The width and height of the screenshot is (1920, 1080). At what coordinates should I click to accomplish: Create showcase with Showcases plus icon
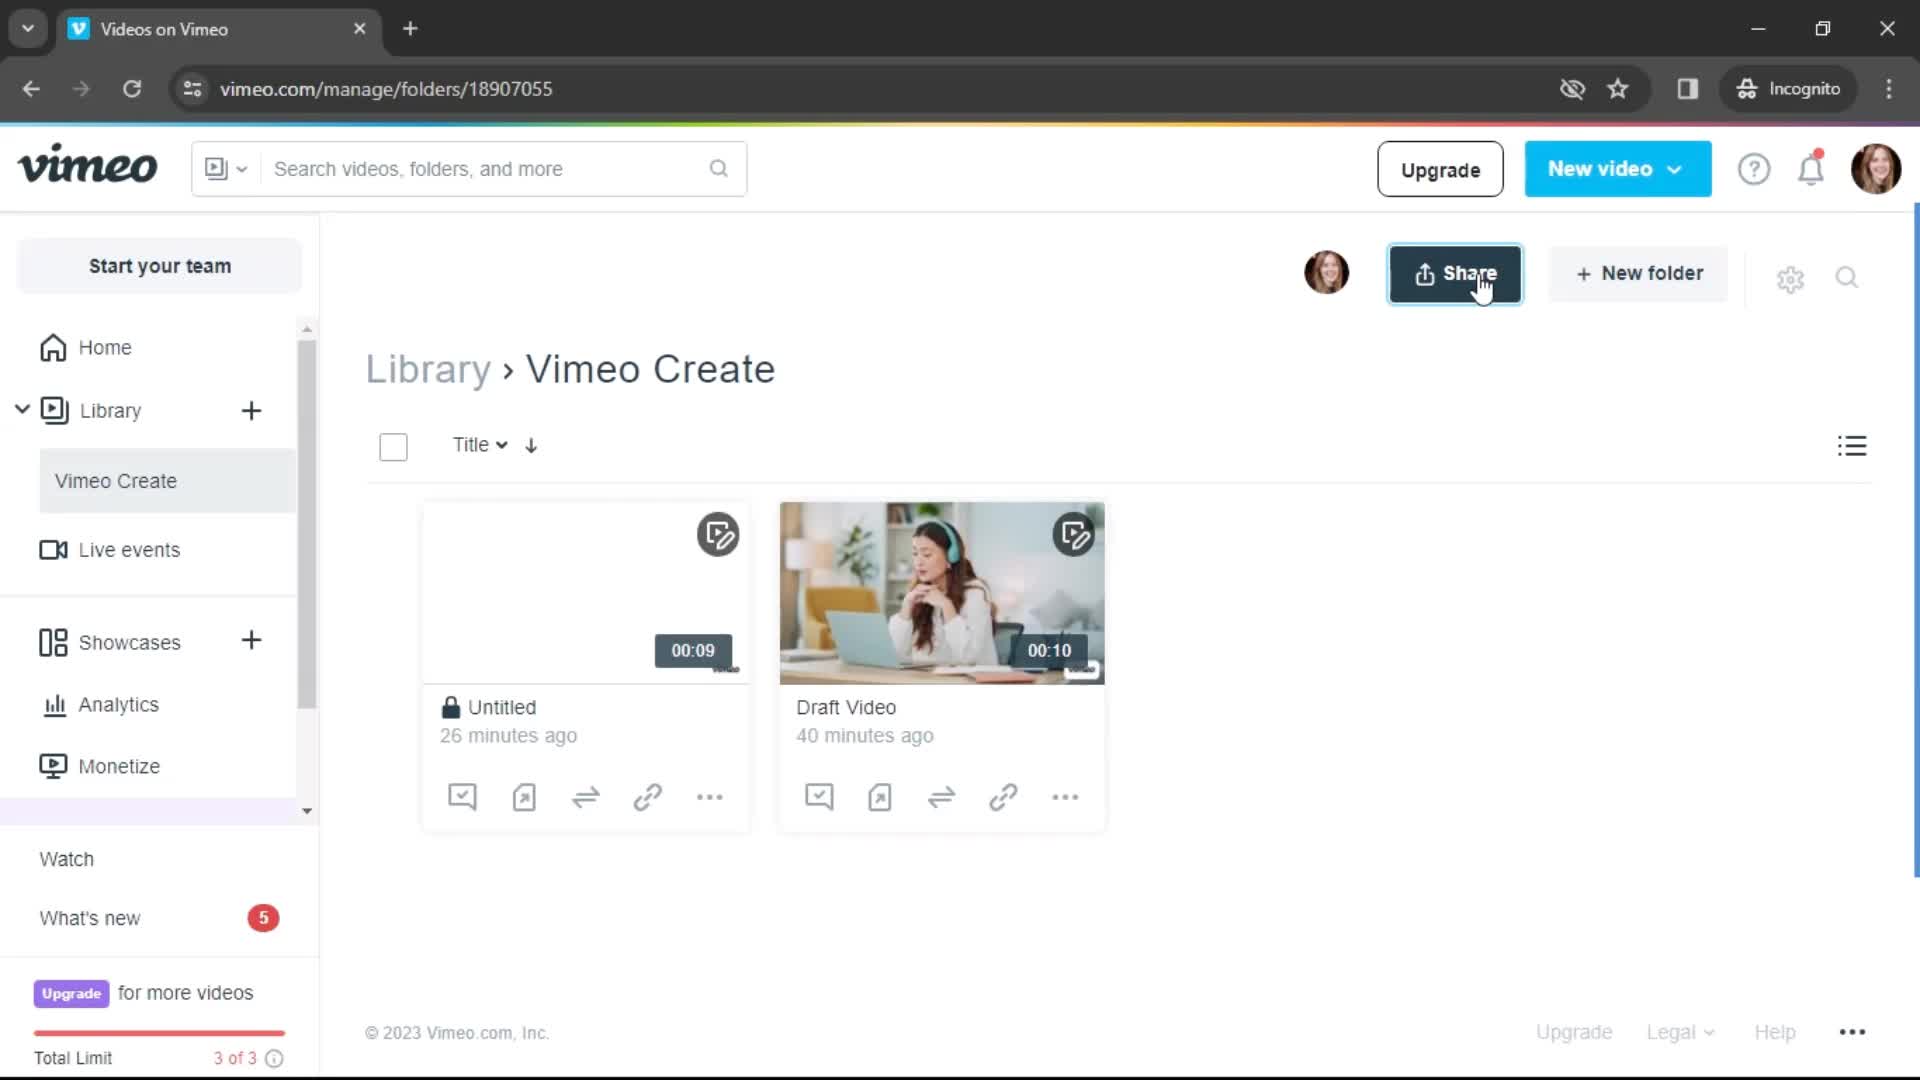click(251, 641)
